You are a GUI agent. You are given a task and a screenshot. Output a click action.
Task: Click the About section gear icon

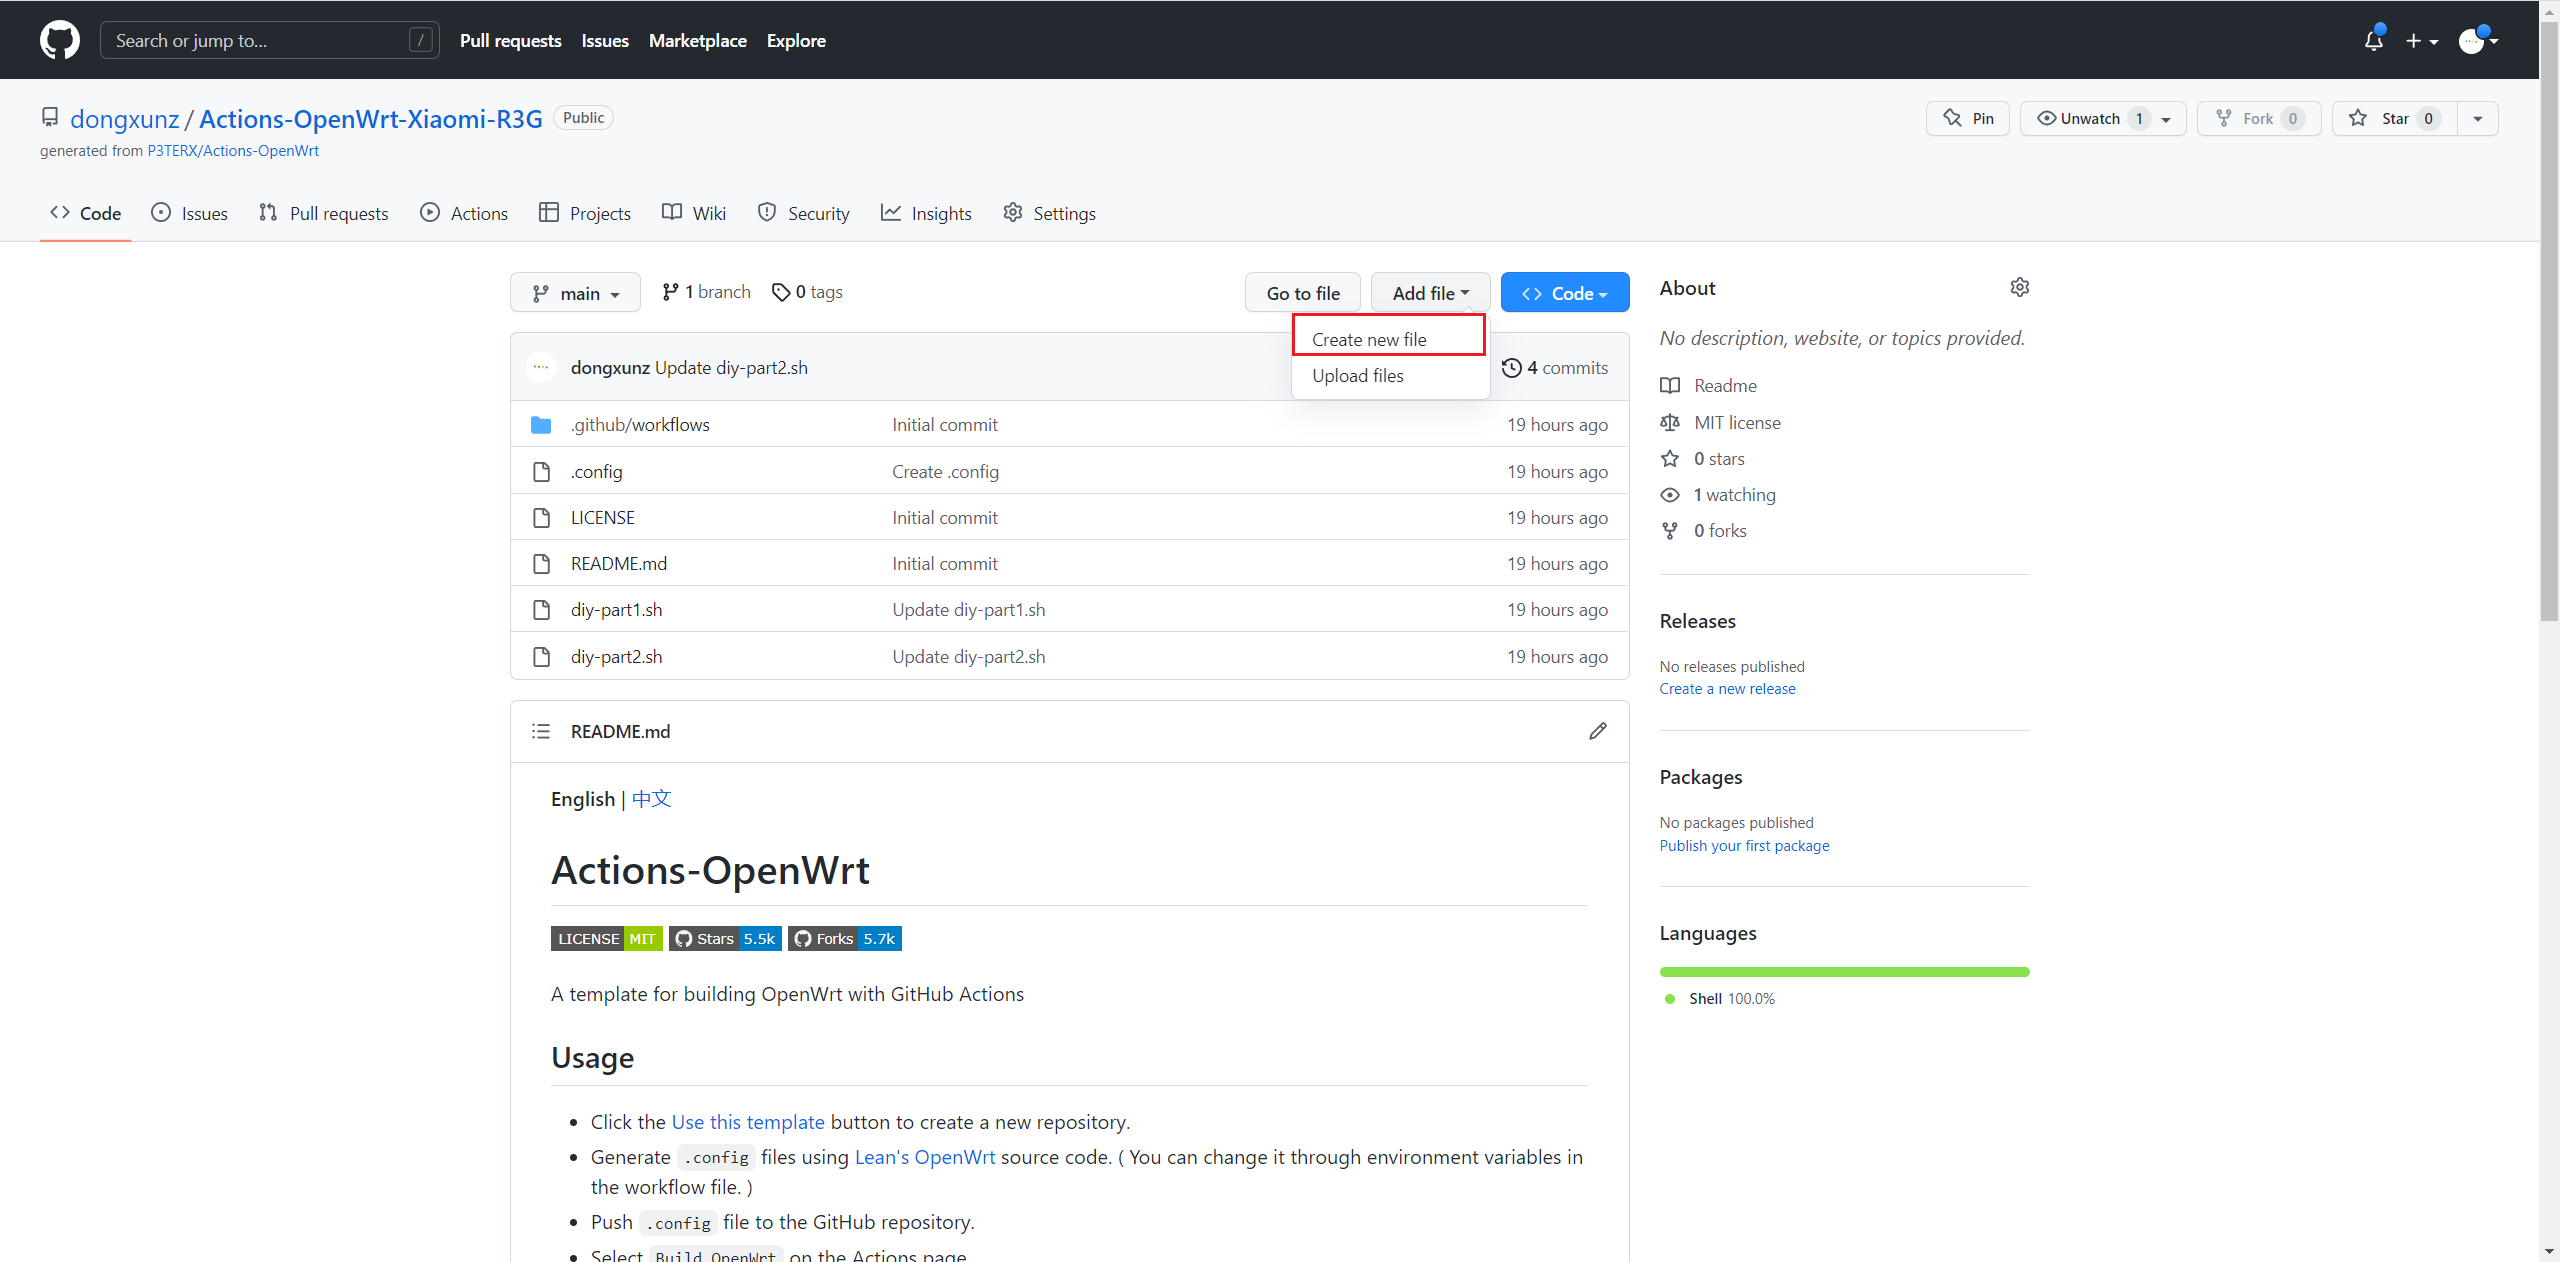(2019, 288)
